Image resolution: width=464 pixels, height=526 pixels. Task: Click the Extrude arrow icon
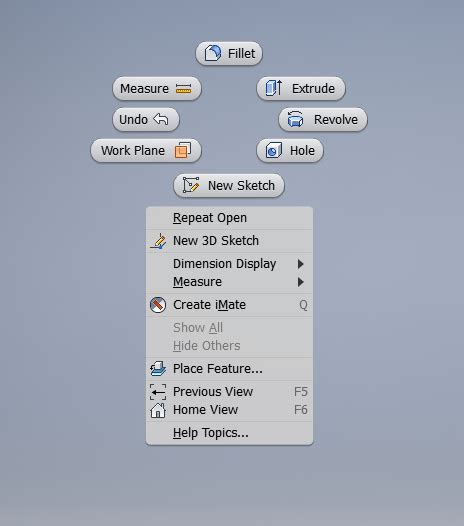274,88
